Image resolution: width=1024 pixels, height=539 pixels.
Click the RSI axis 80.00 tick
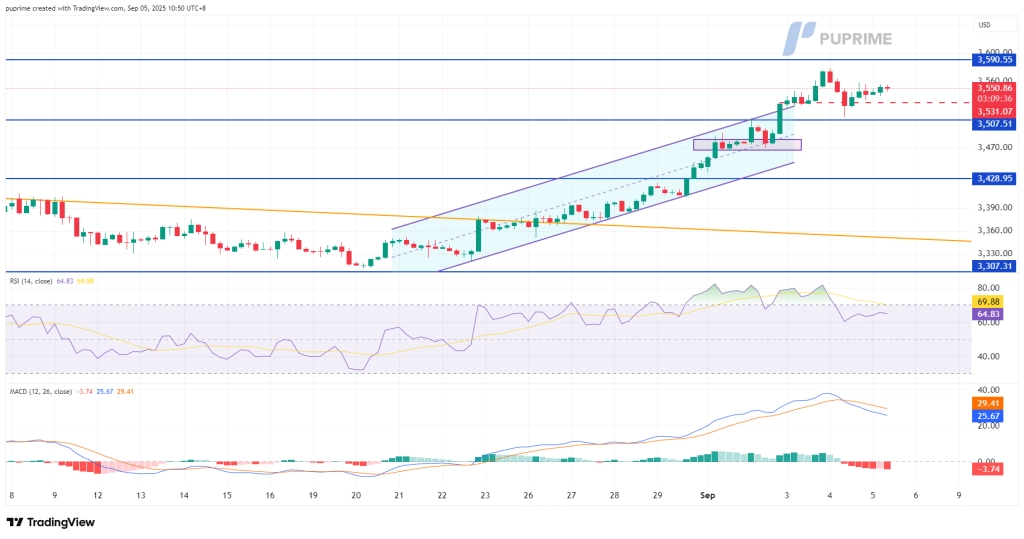[988, 287]
